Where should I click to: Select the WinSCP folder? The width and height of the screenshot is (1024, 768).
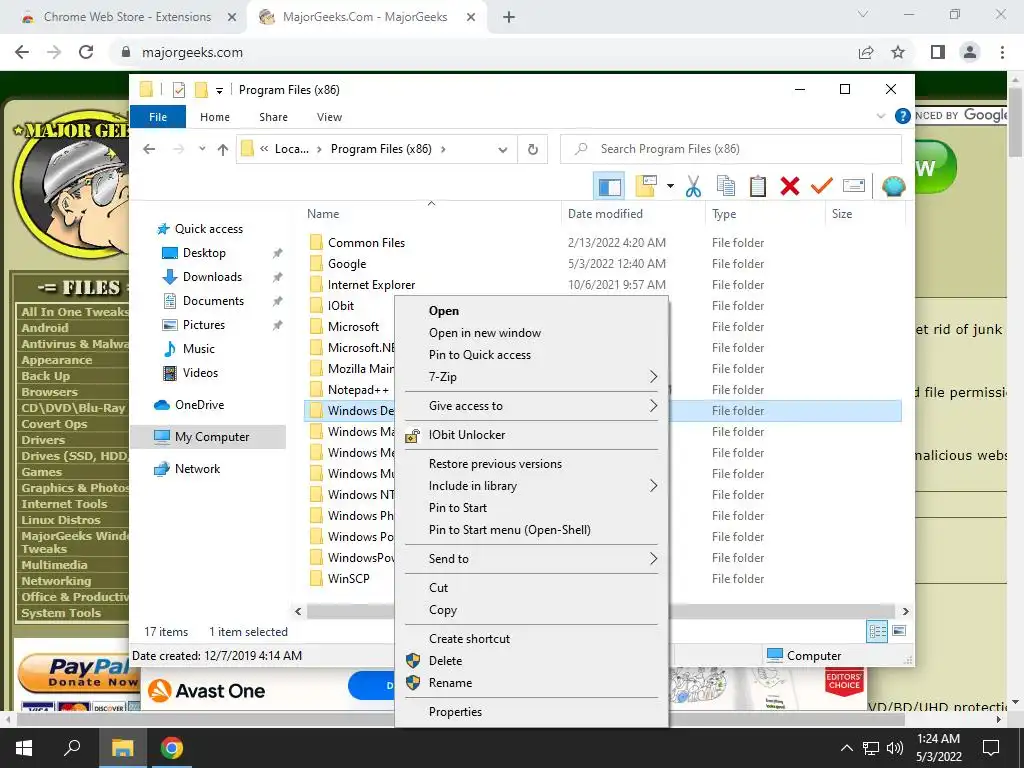coord(349,579)
